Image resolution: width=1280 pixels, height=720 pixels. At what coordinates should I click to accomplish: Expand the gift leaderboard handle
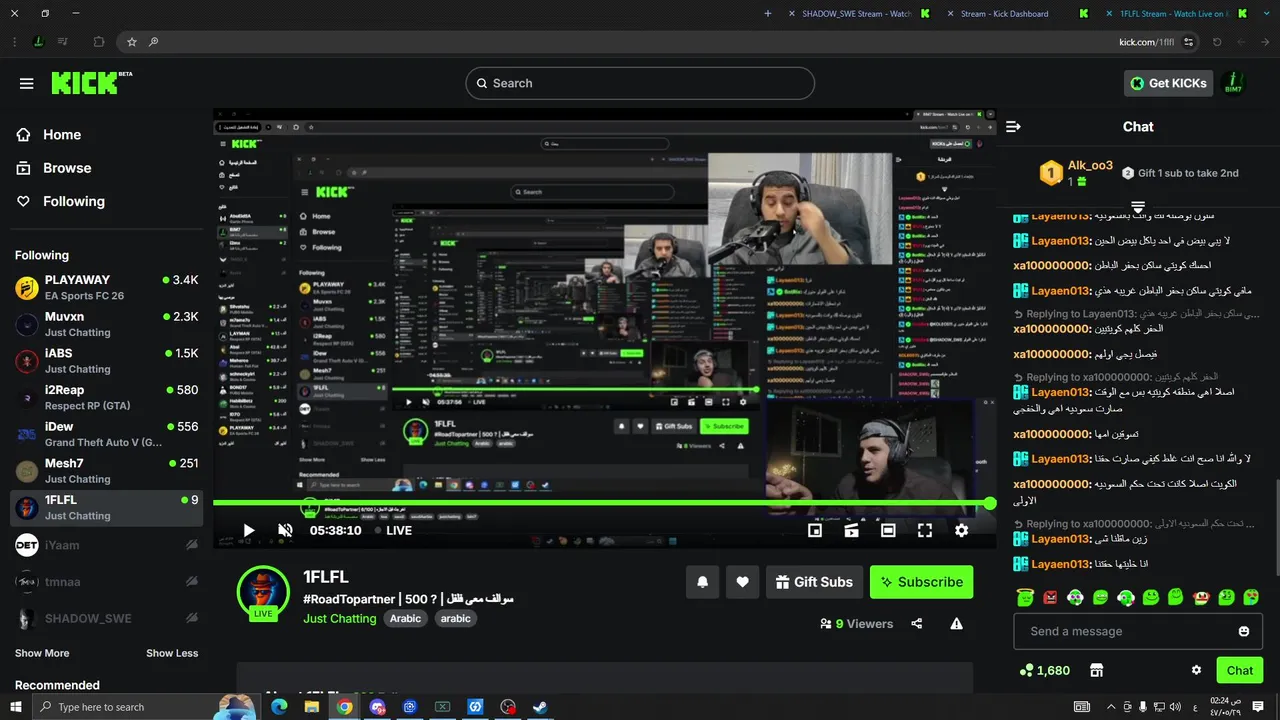(x=1138, y=206)
